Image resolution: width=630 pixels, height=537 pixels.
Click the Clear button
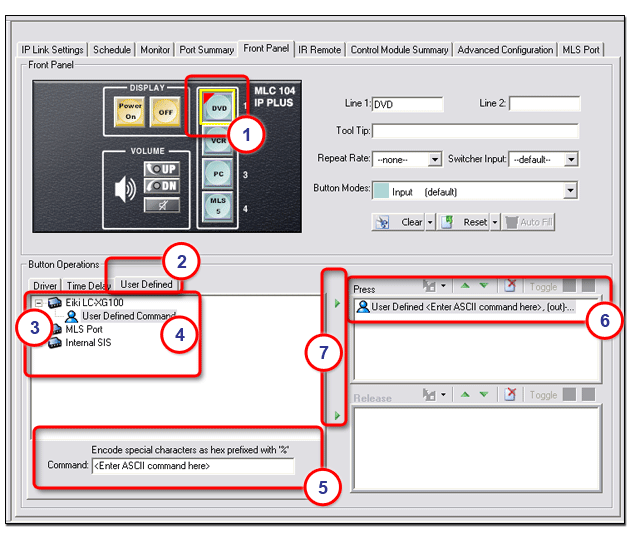click(399, 222)
